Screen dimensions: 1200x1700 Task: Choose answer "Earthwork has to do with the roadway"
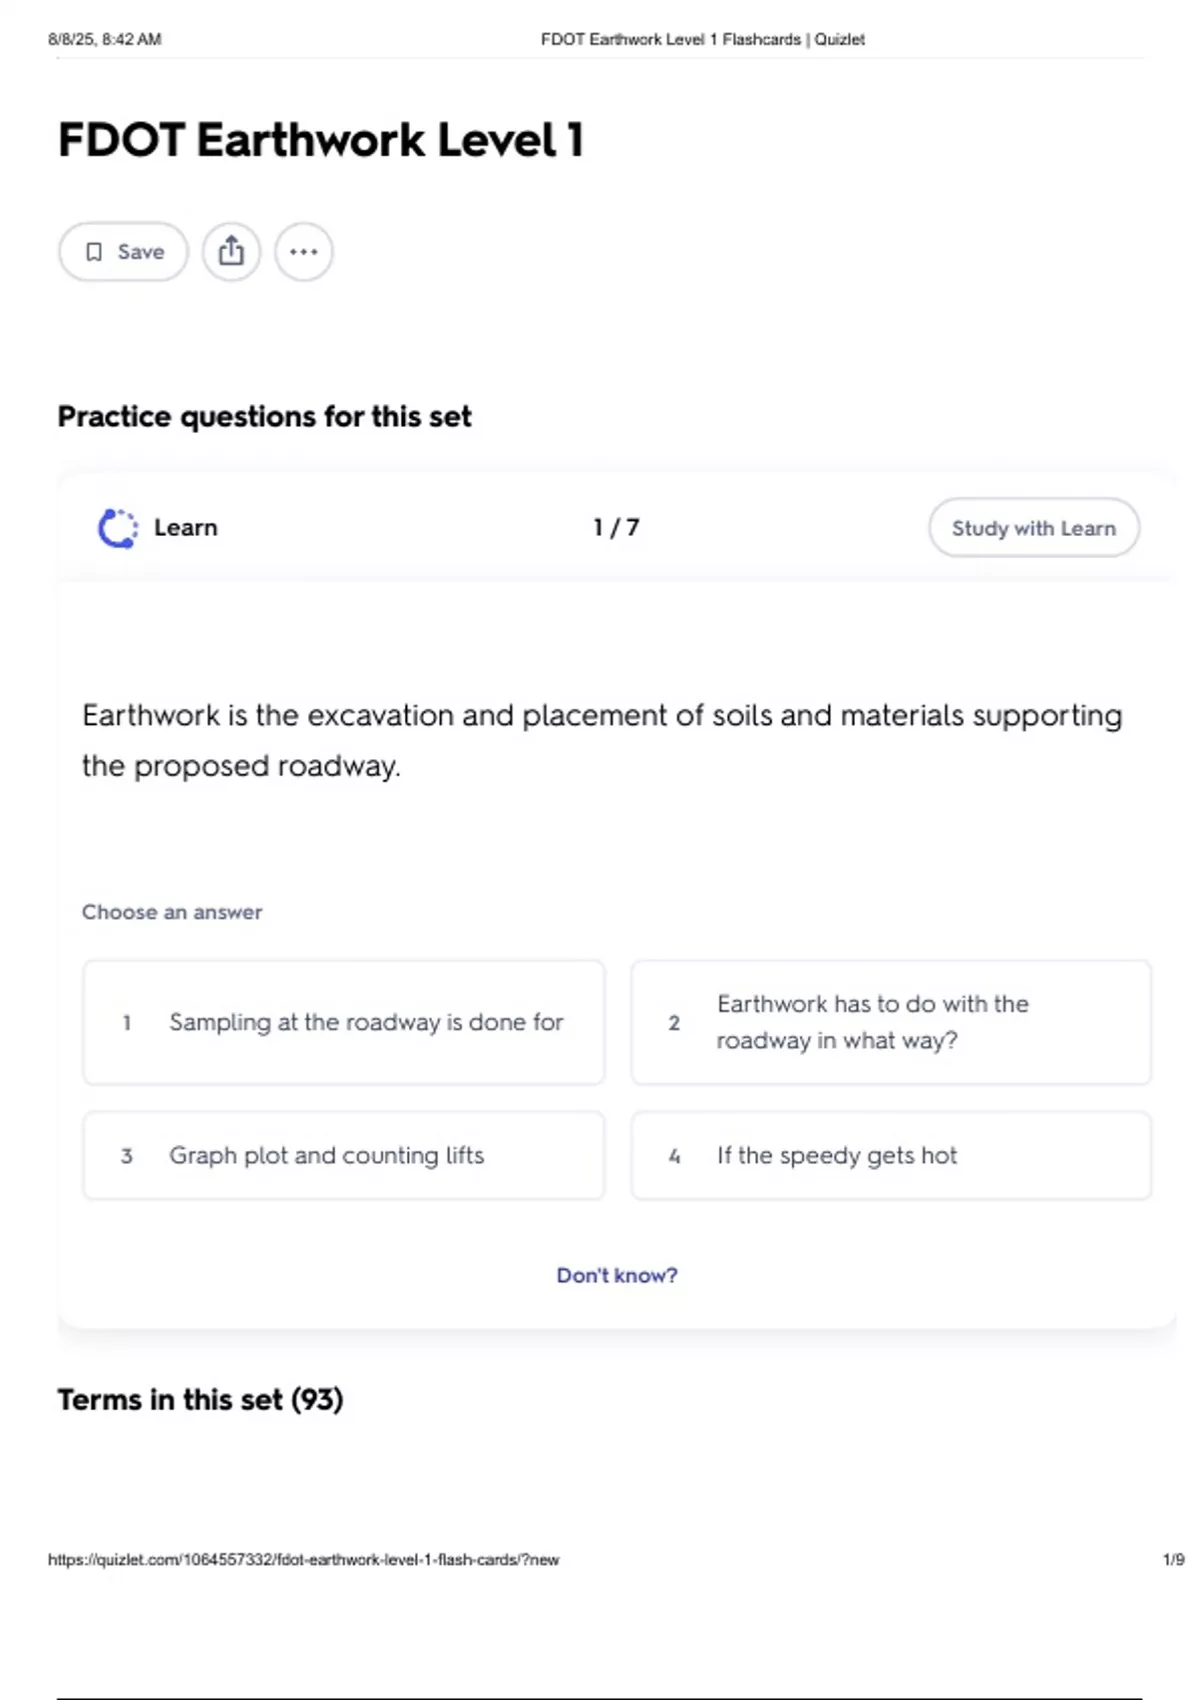click(891, 1022)
